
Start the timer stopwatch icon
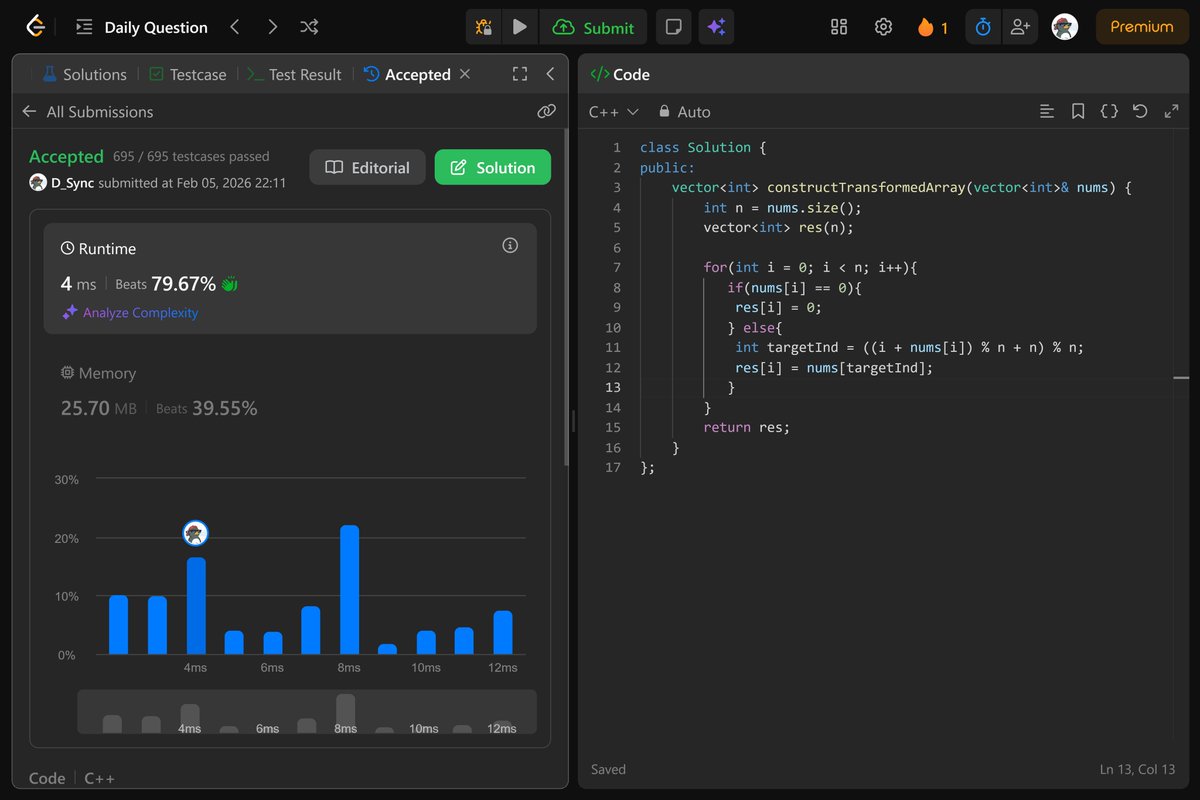[x=983, y=27]
